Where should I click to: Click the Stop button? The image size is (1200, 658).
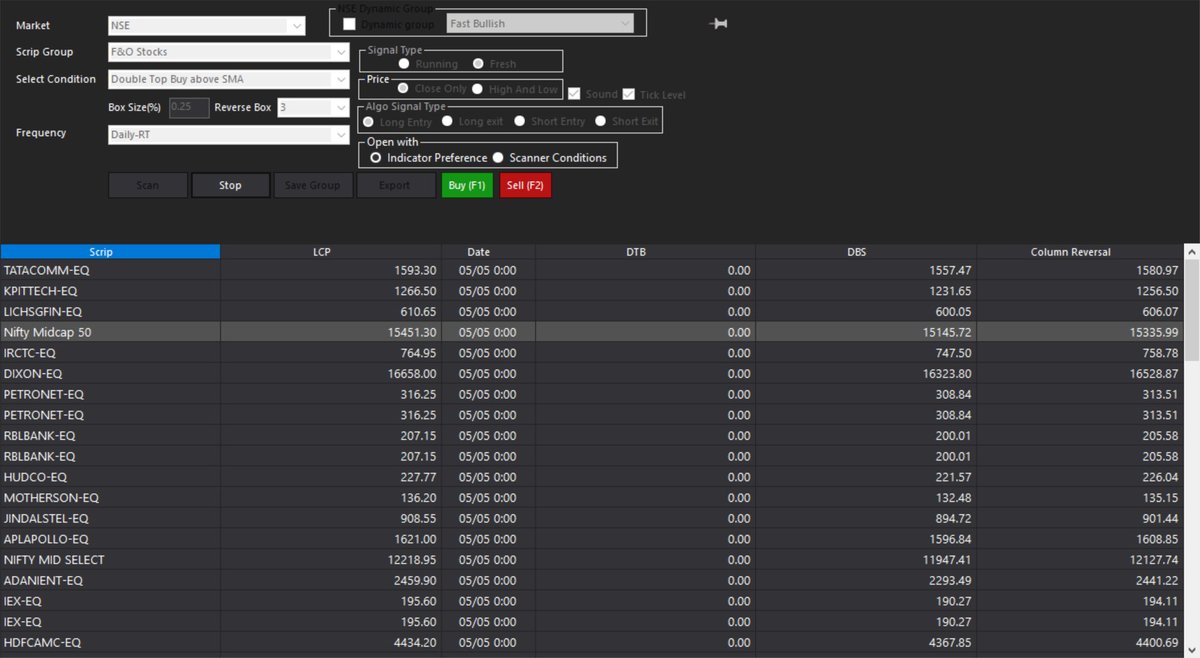coord(231,185)
